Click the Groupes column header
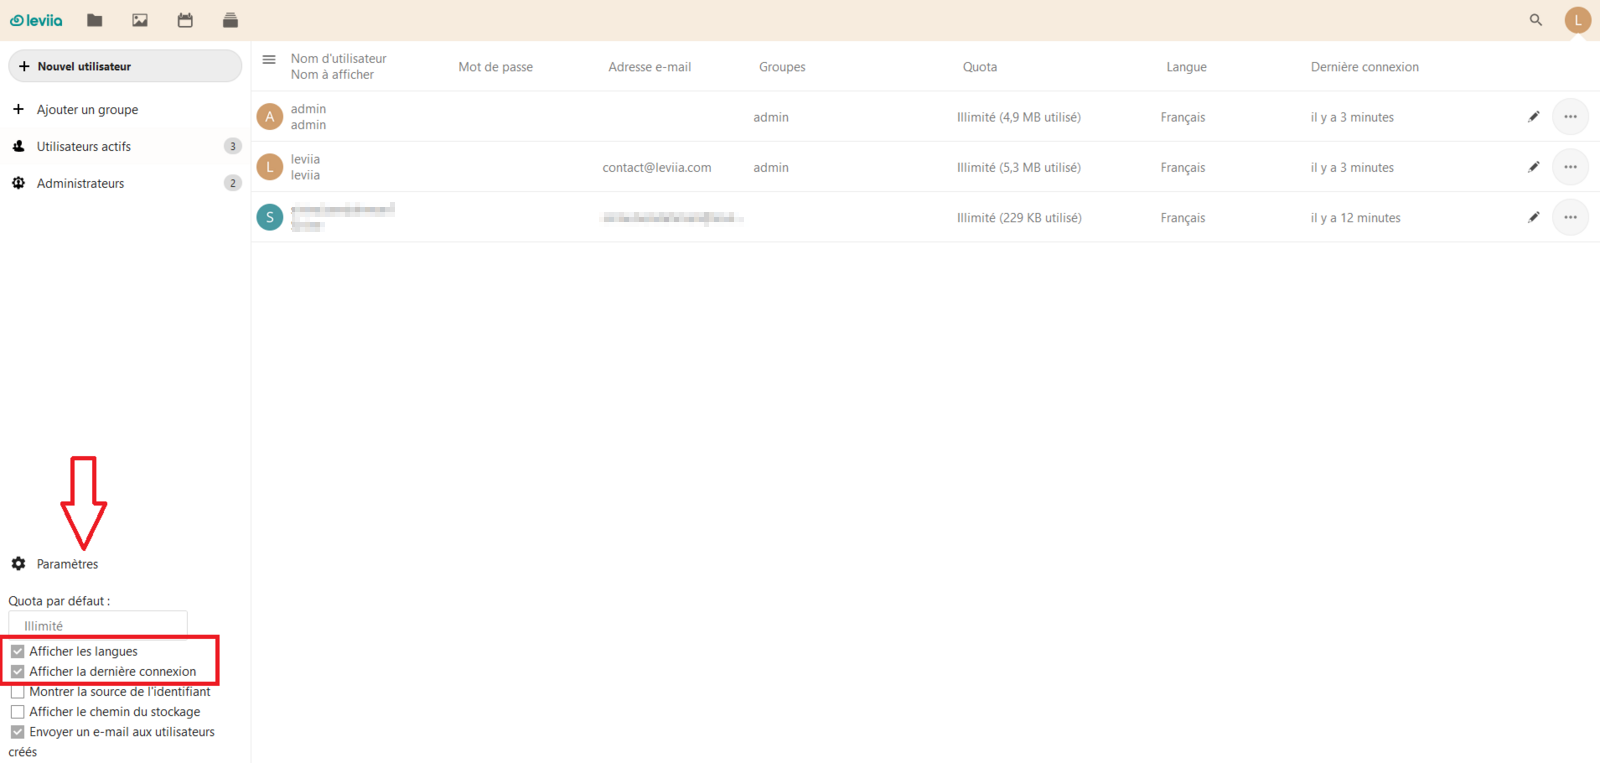The height and width of the screenshot is (763, 1600). point(782,67)
